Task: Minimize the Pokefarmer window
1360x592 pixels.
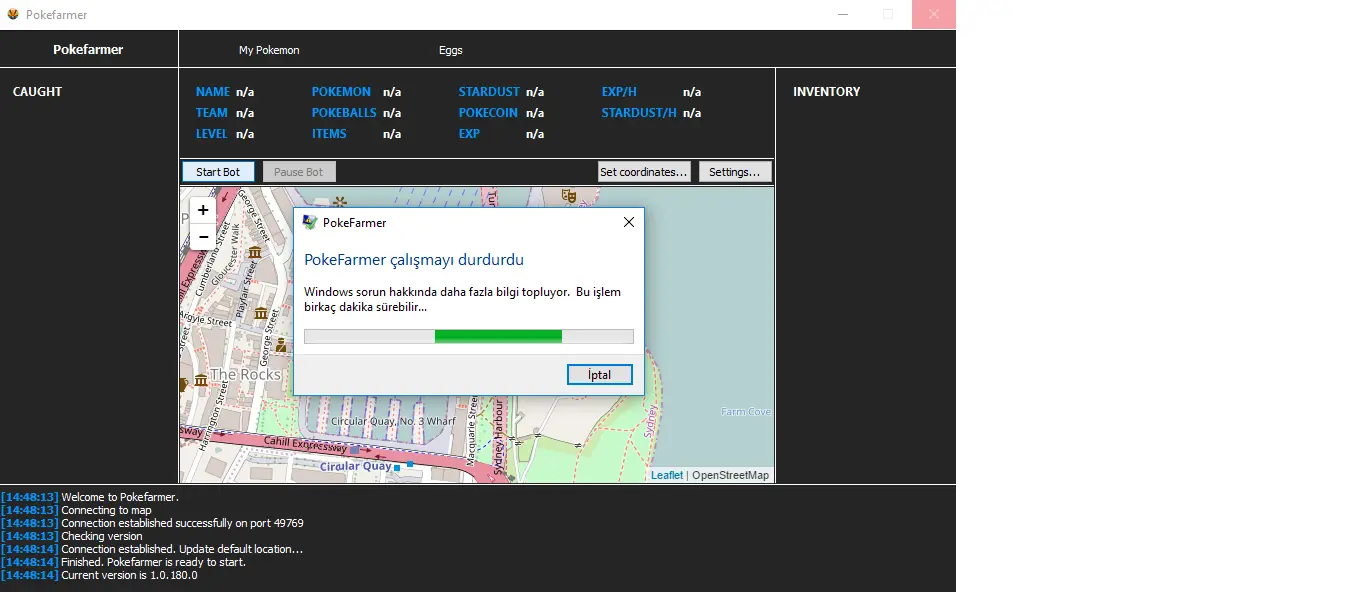Action: pos(842,14)
